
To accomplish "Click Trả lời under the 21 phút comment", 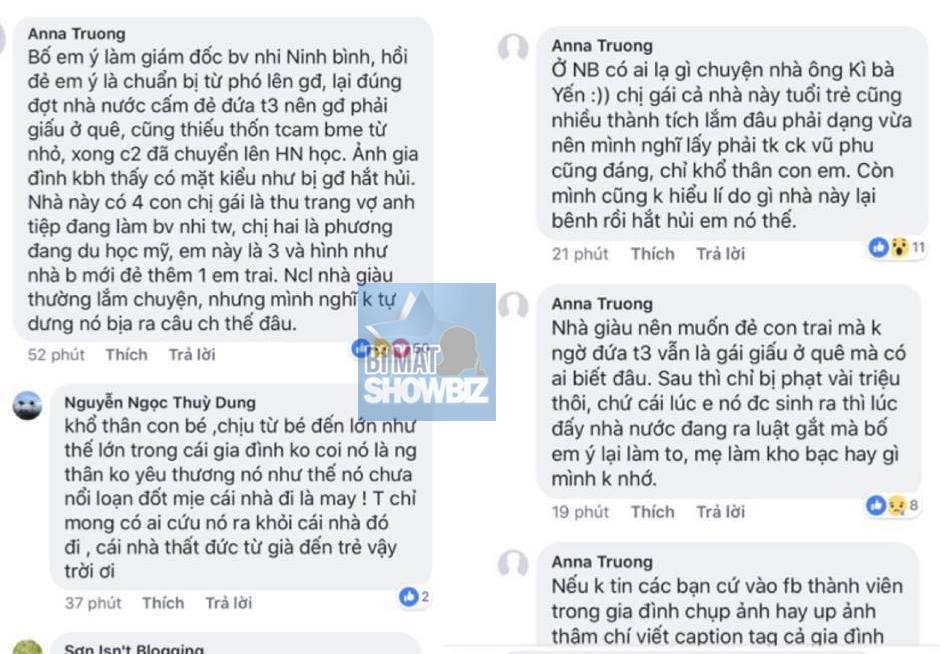I will click(x=721, y=254).
